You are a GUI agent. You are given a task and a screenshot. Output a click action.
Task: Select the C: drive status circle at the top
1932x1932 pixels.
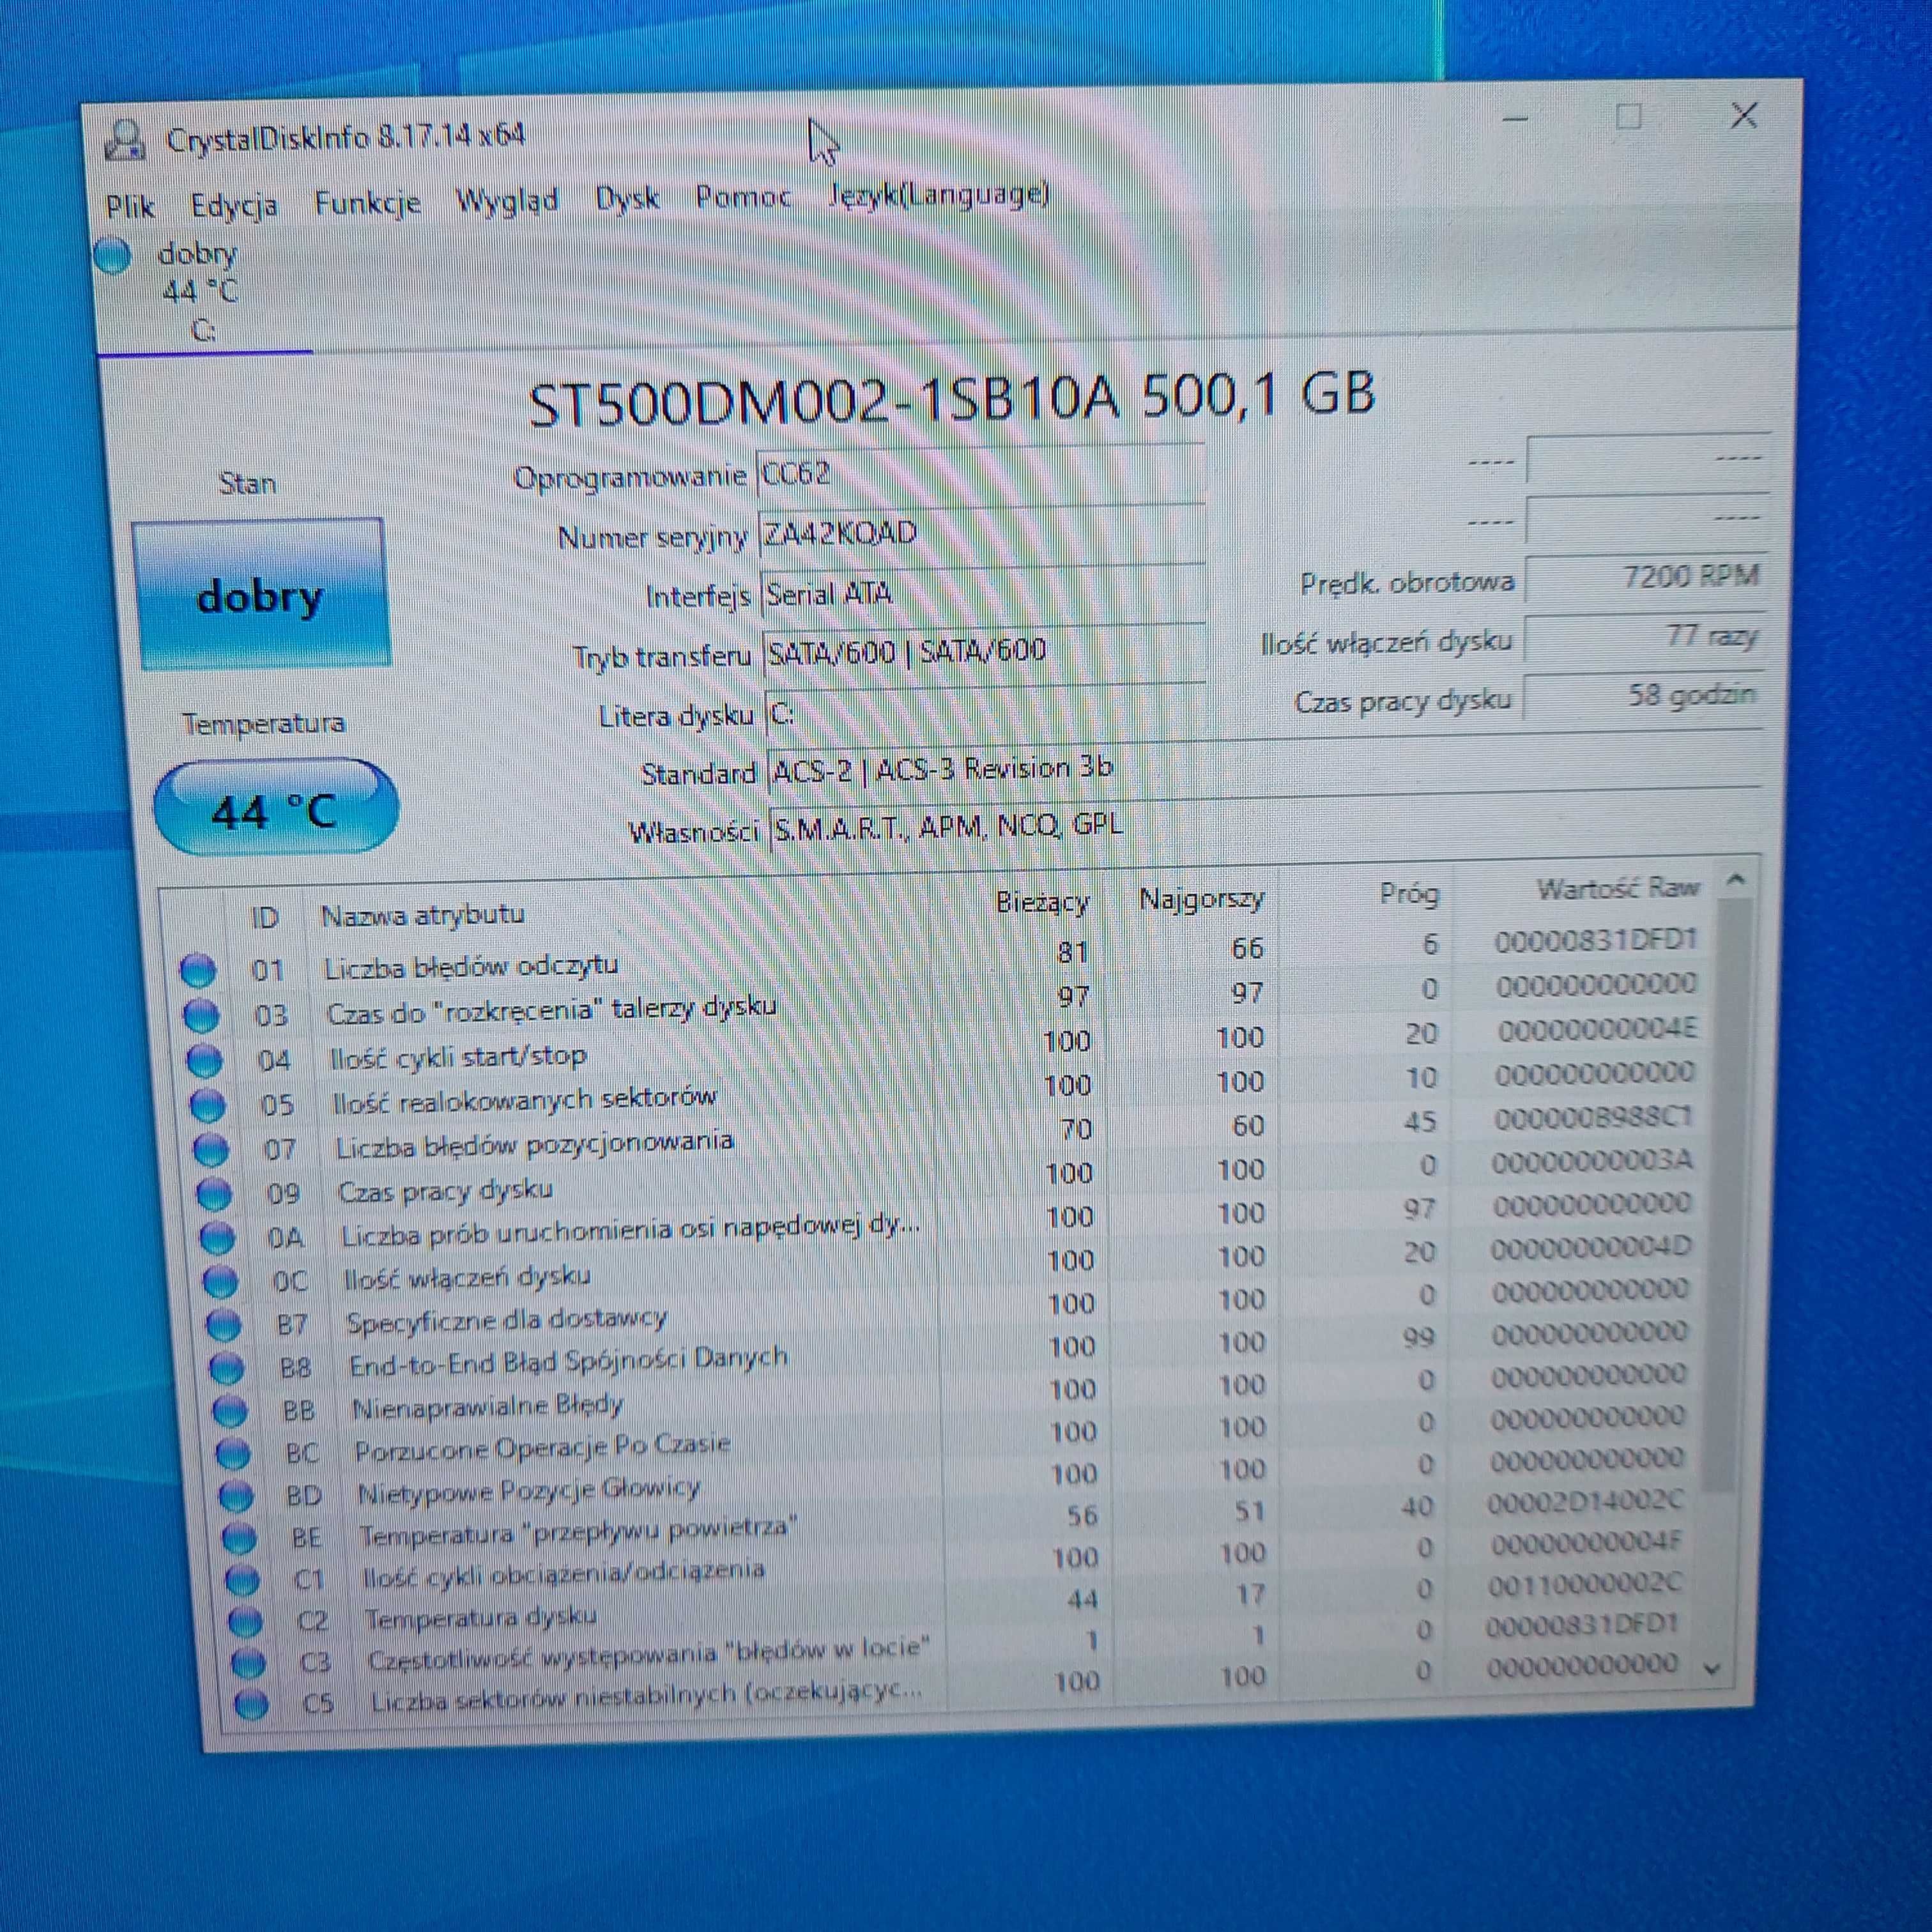point(113,255)
